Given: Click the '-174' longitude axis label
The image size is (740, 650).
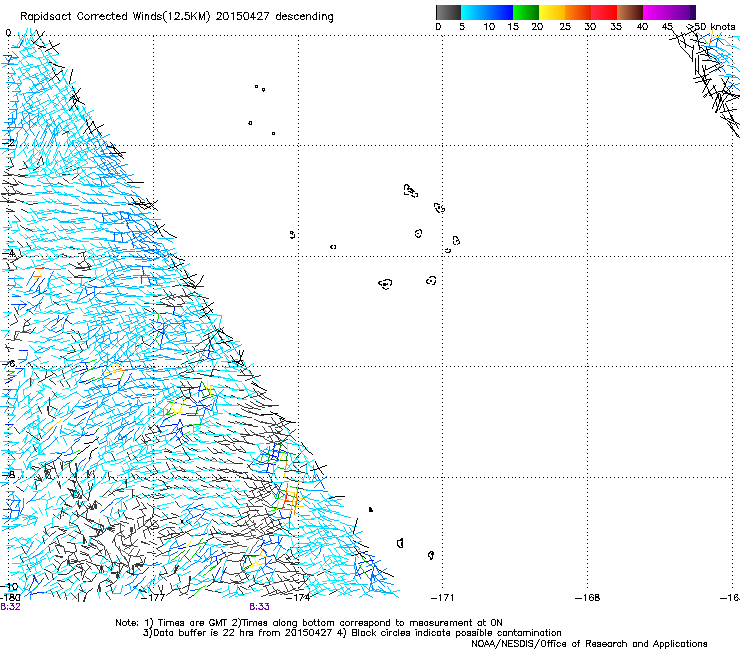Looking at the screenshot, I should tap(298, 598).
